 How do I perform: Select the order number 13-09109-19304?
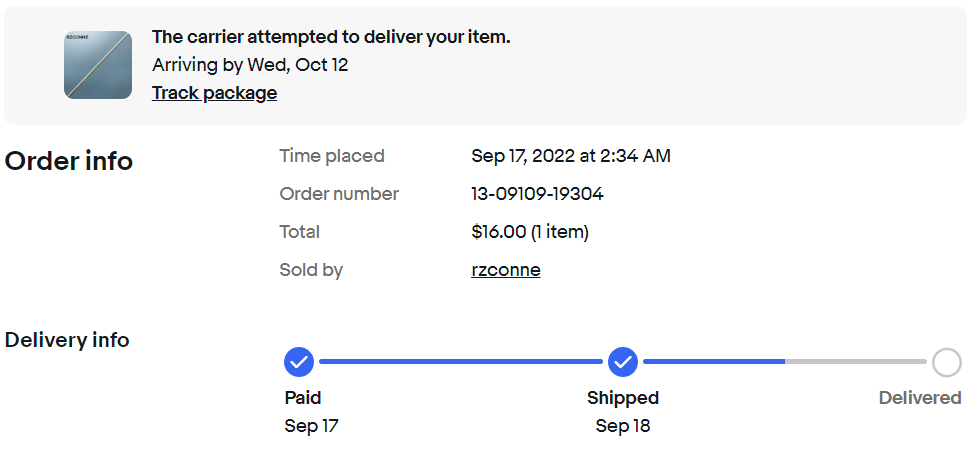click(x=537, y=194)
